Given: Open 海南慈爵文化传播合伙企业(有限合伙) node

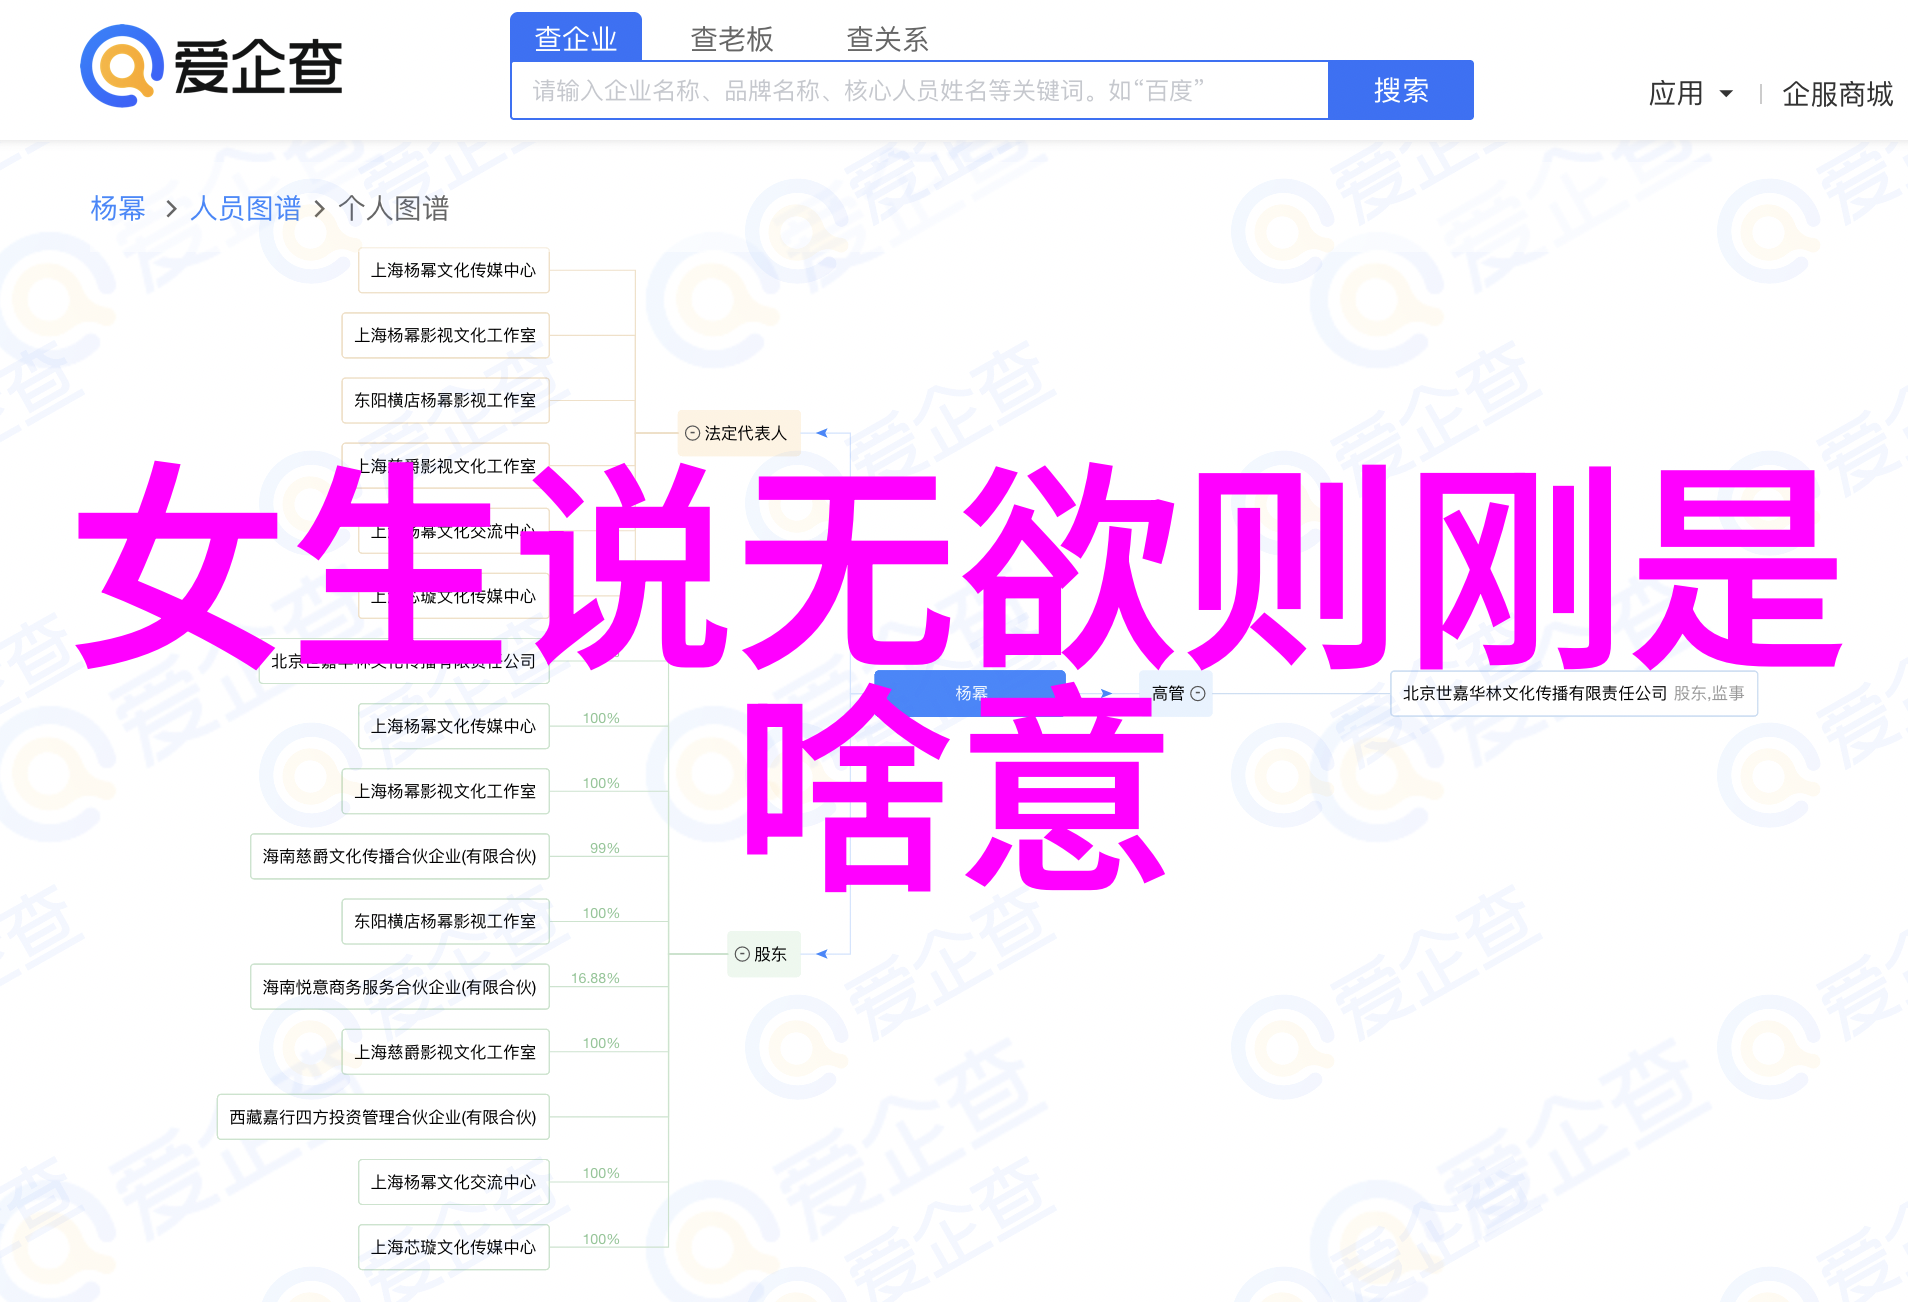Looking at the screenshot, I should pyautogui.click(x=400, y=856).
